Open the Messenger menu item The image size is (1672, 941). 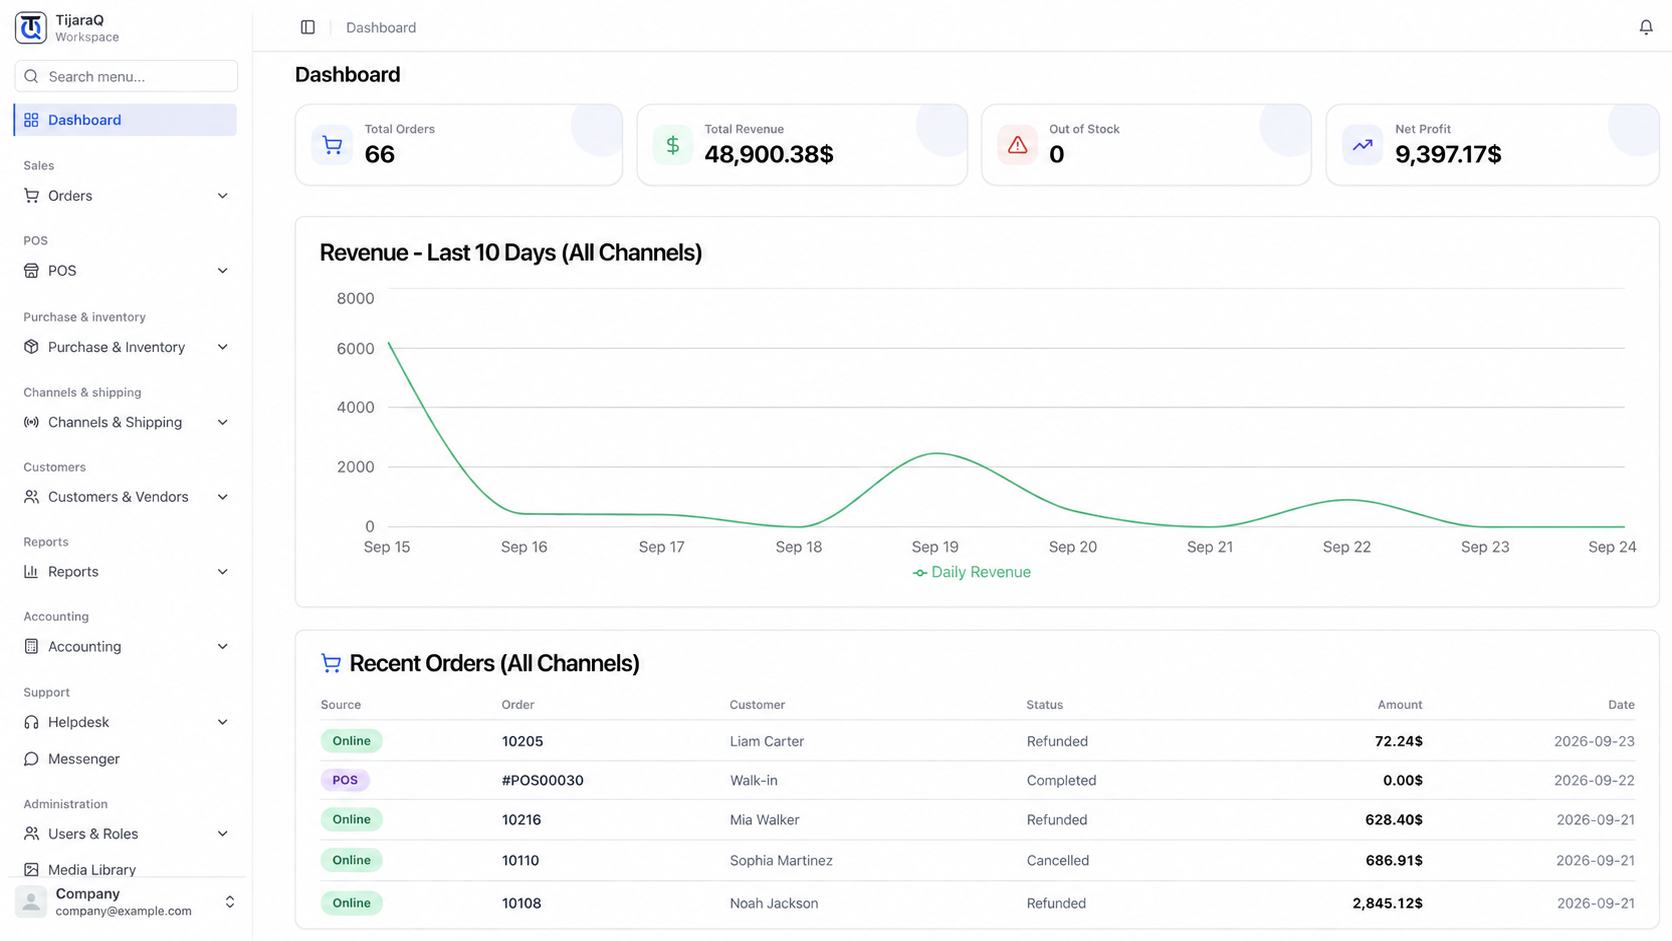[x=126, y=759]
